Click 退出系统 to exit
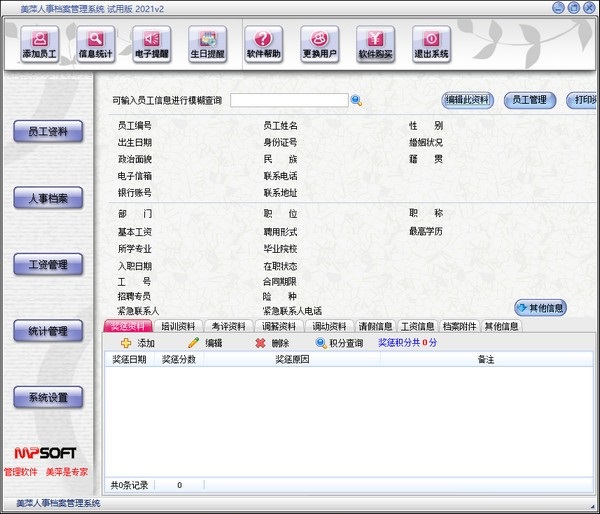 pos(431,44)
